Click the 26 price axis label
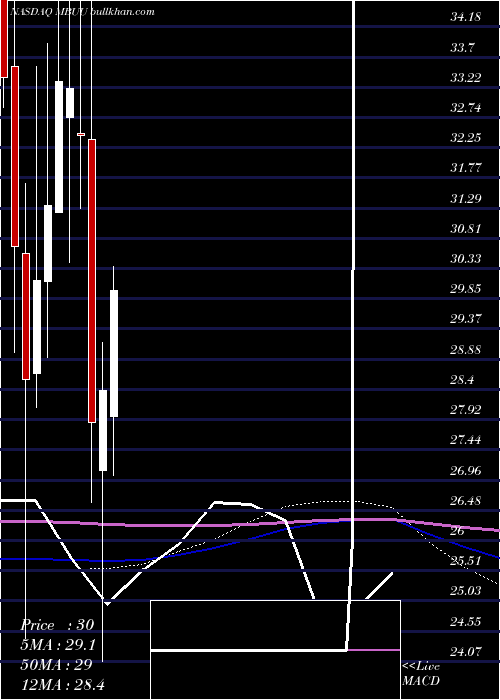This screenshot has width=500, height=700. 458,531
